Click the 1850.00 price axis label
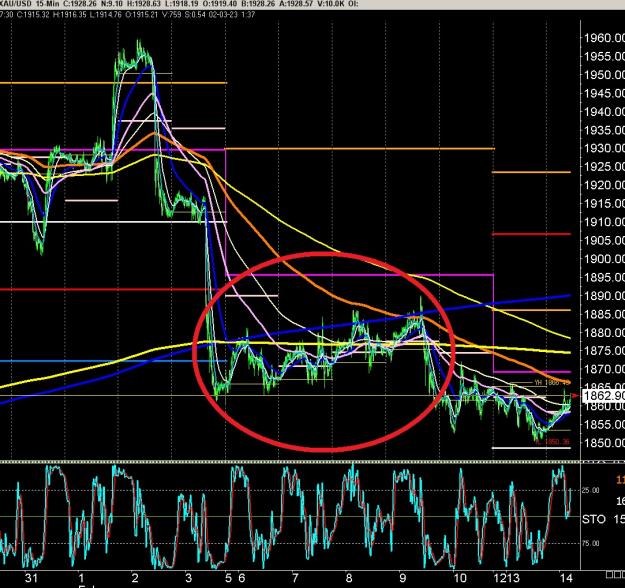This screenshot has height=588, width=625. click(604, 443)
